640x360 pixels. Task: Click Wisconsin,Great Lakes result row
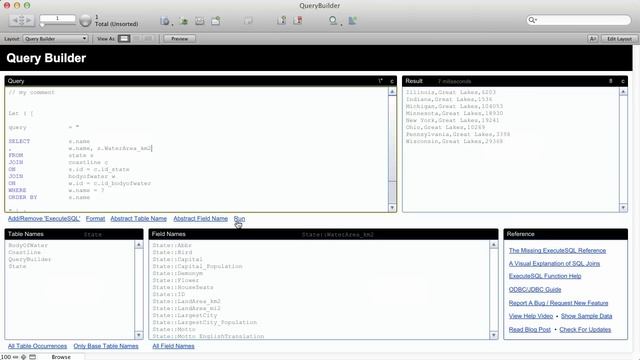[x=454, y=141]
